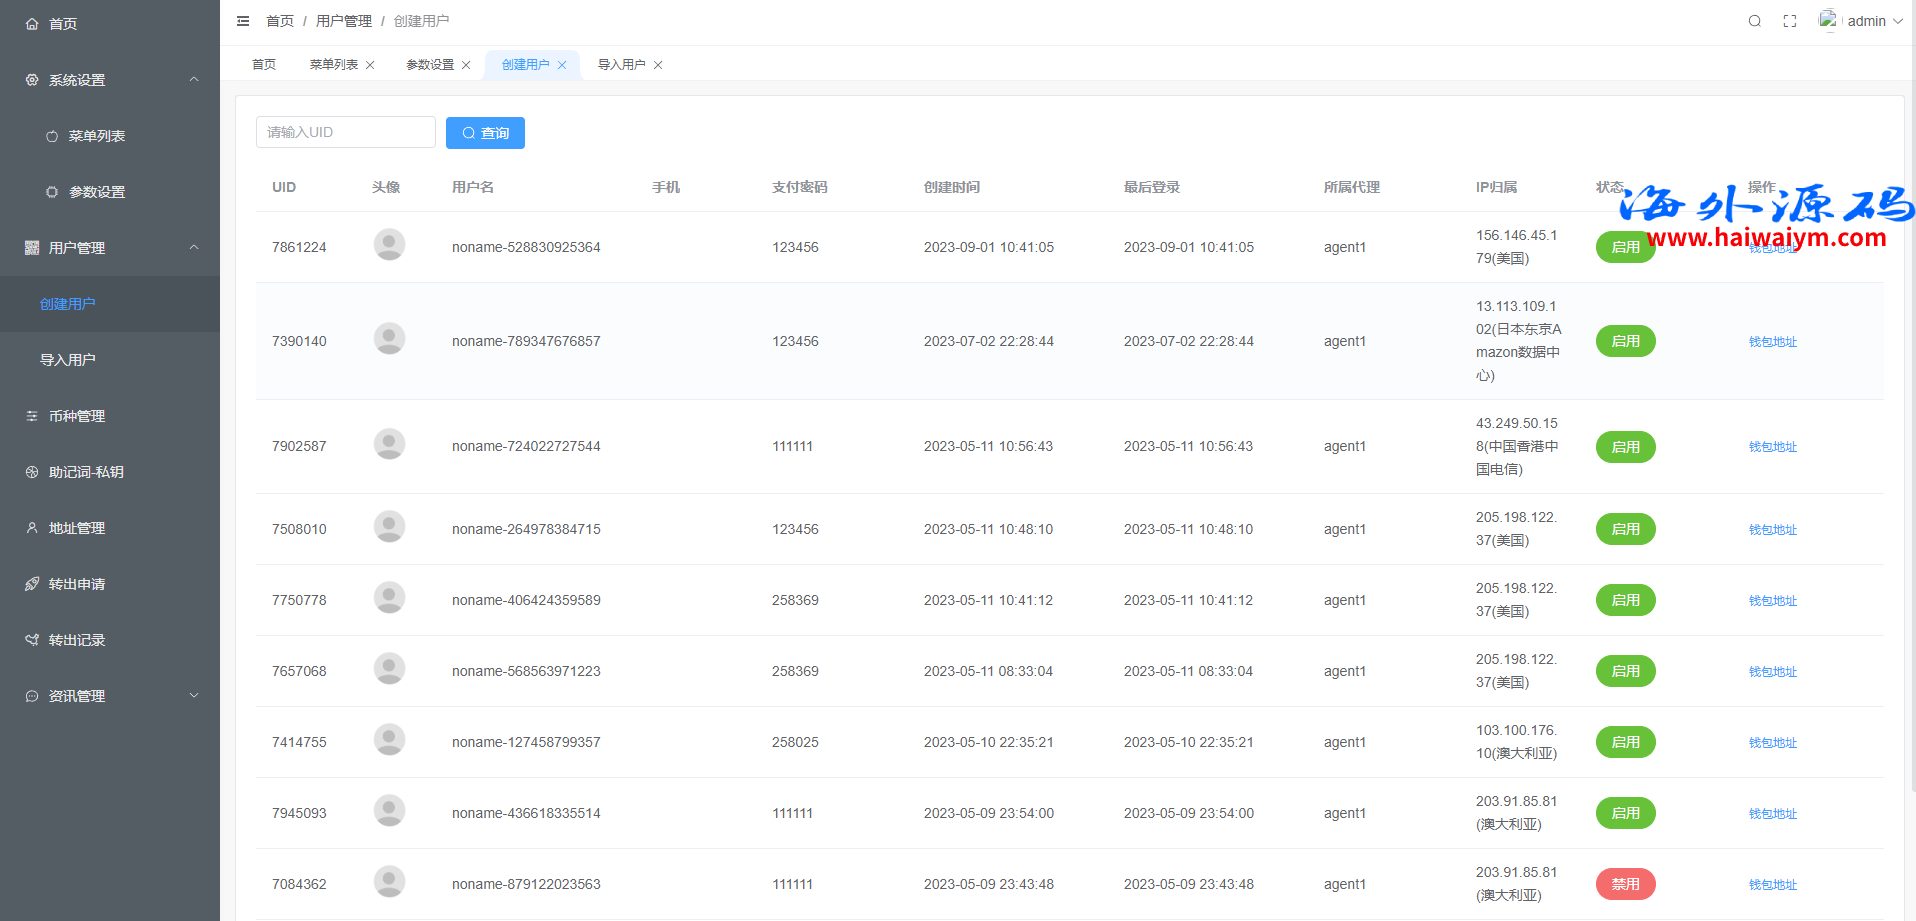Screen dimensions: 1916x921
Task: Focus the 请输入UID input field
Action: pyautogui.click(x=345, y=132)
